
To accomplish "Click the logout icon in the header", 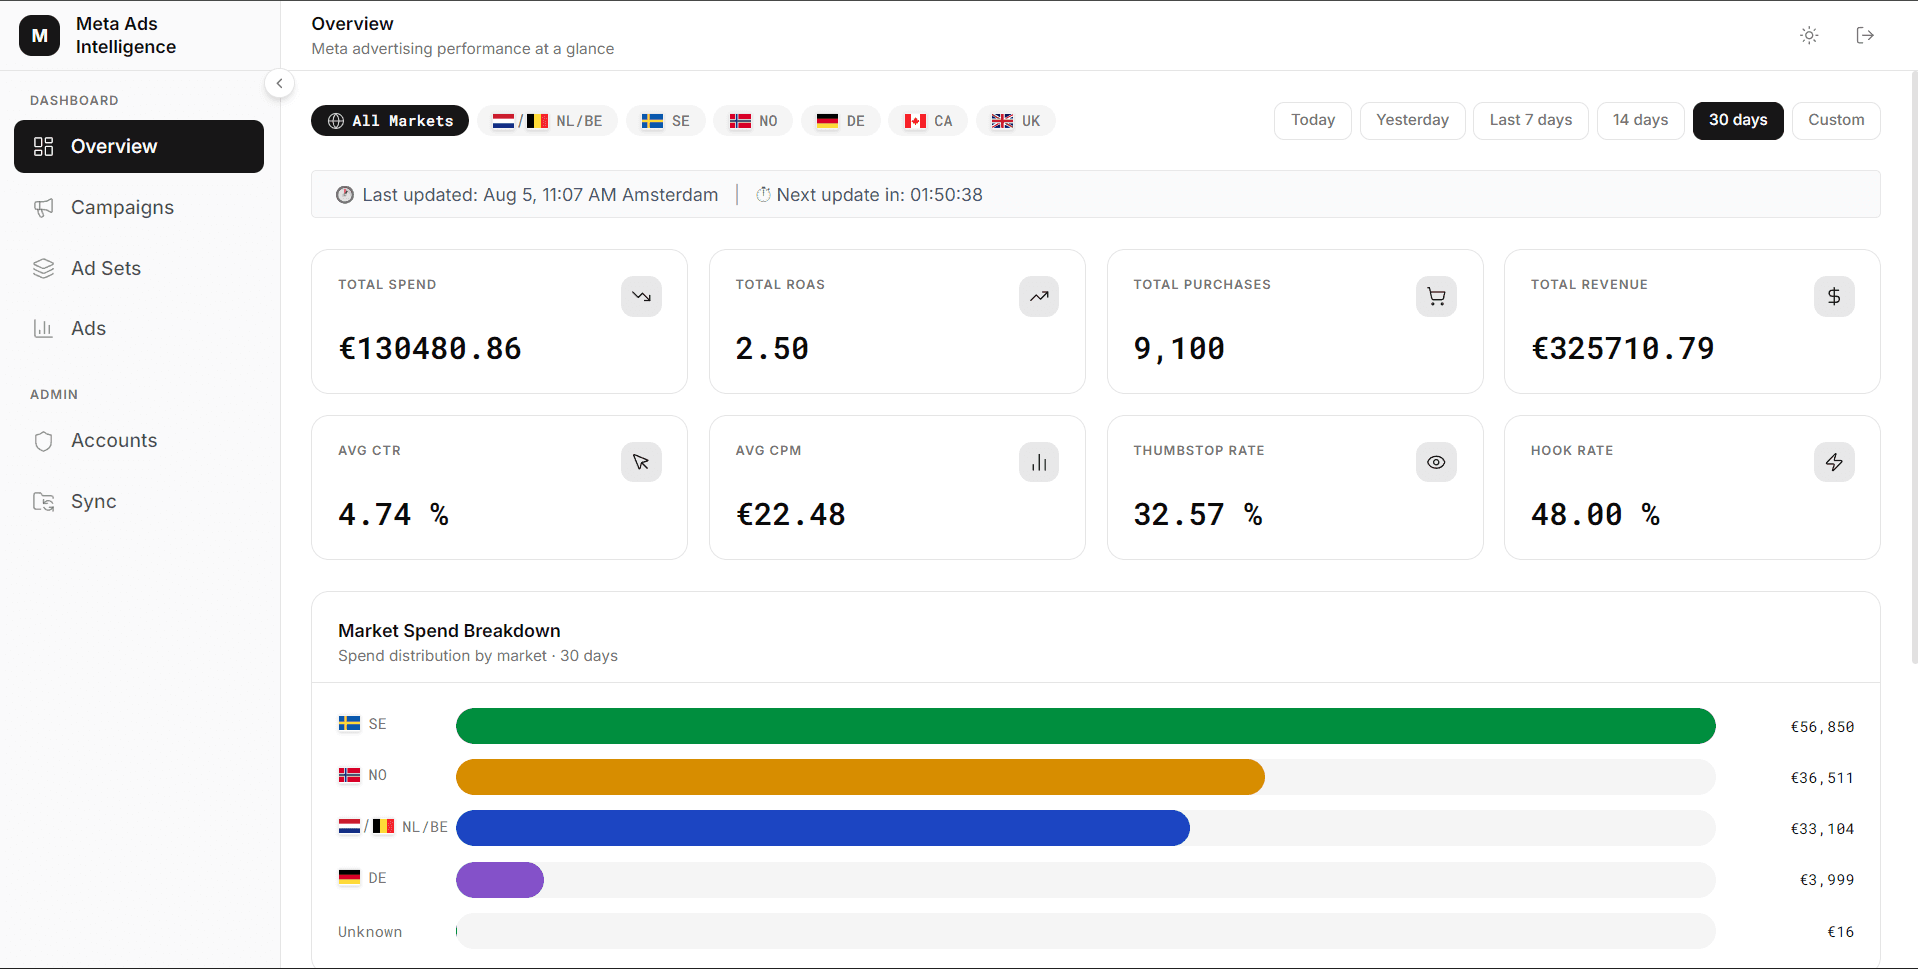I will tap(1865, 35).
